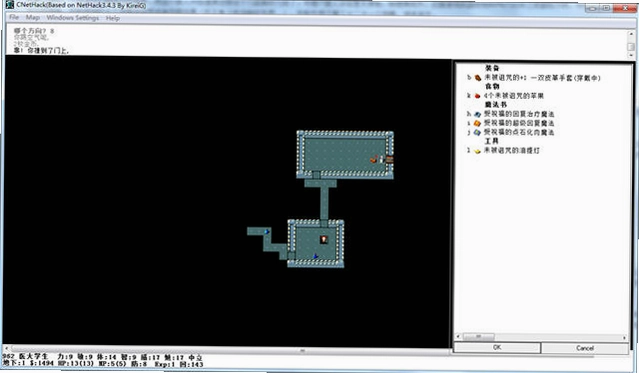This screenshot has height=373, width=639.
Task: Click the yellow oil lamp icon in the inventory
Action: pyautogui.click(x=478, y=151)
